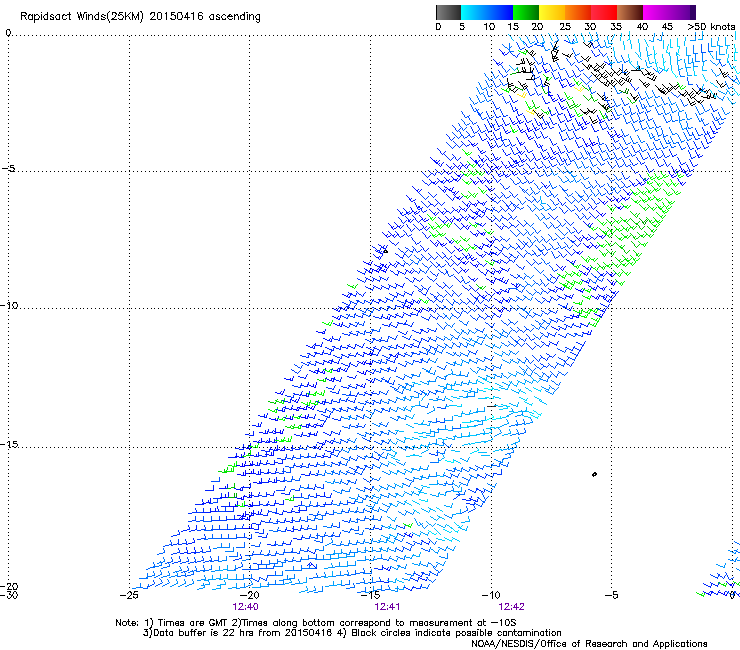The width and height of the screenshot is (740, 650).
Task: Click the 12:42 time marker
Action: pos(512,607)
